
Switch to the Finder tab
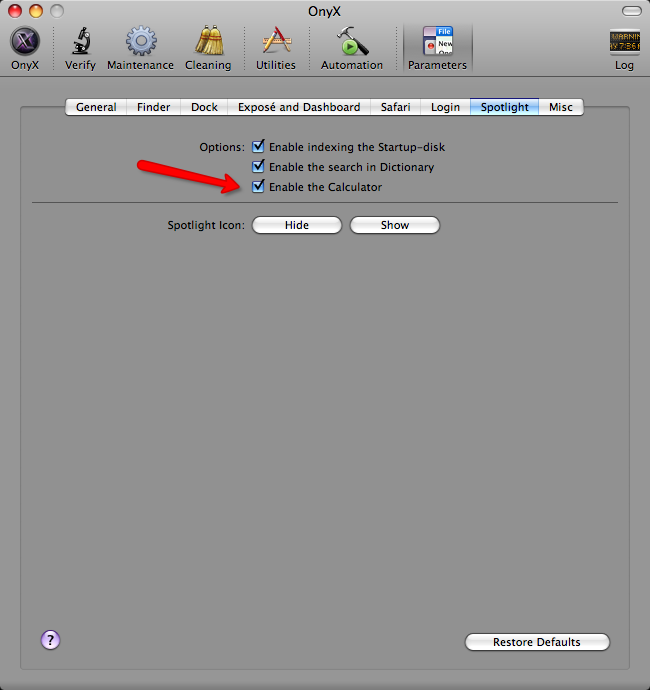[153, 107]
